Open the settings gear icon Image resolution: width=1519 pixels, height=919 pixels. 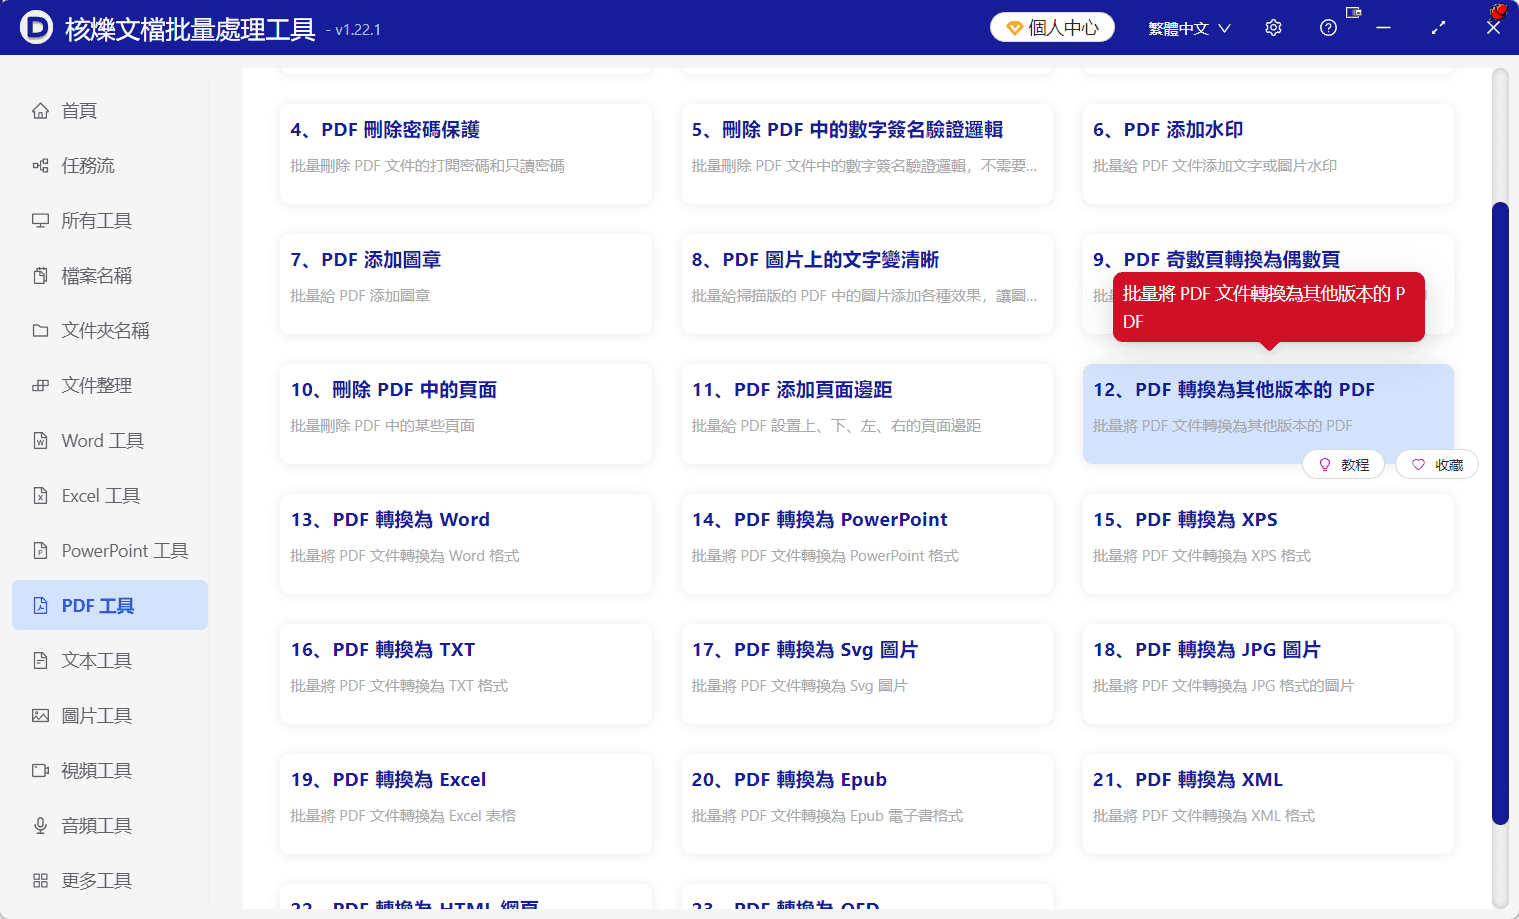1273,28
